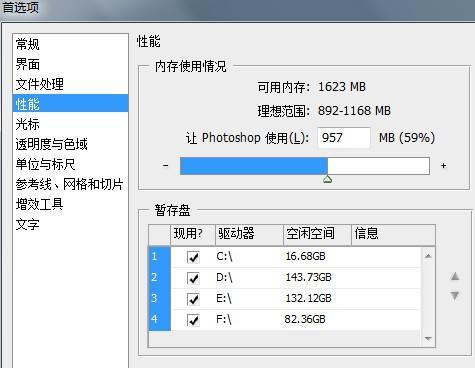475x368 pixels.
Task: Click the 信息 column header
Action: [x=393, y=235]
